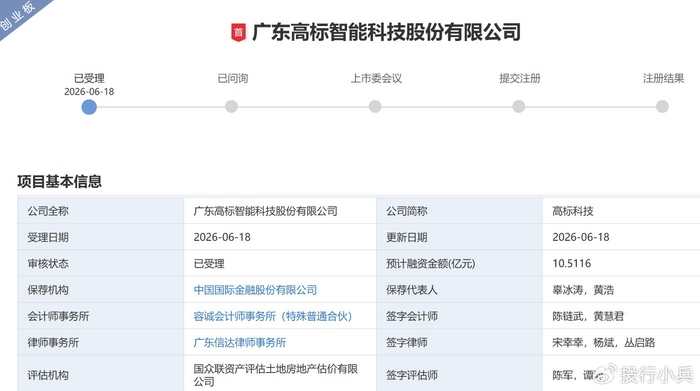The height and width of the screenshot is (391, 700).
Task: Click the 国众联资产评估土地房地产估价有限公司 value
Action: tap(275, 375)
